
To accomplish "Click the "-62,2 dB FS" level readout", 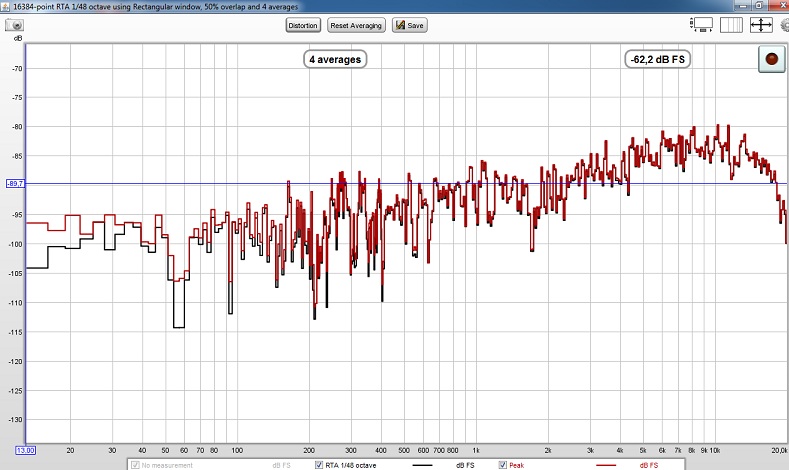I will point(658,59).
